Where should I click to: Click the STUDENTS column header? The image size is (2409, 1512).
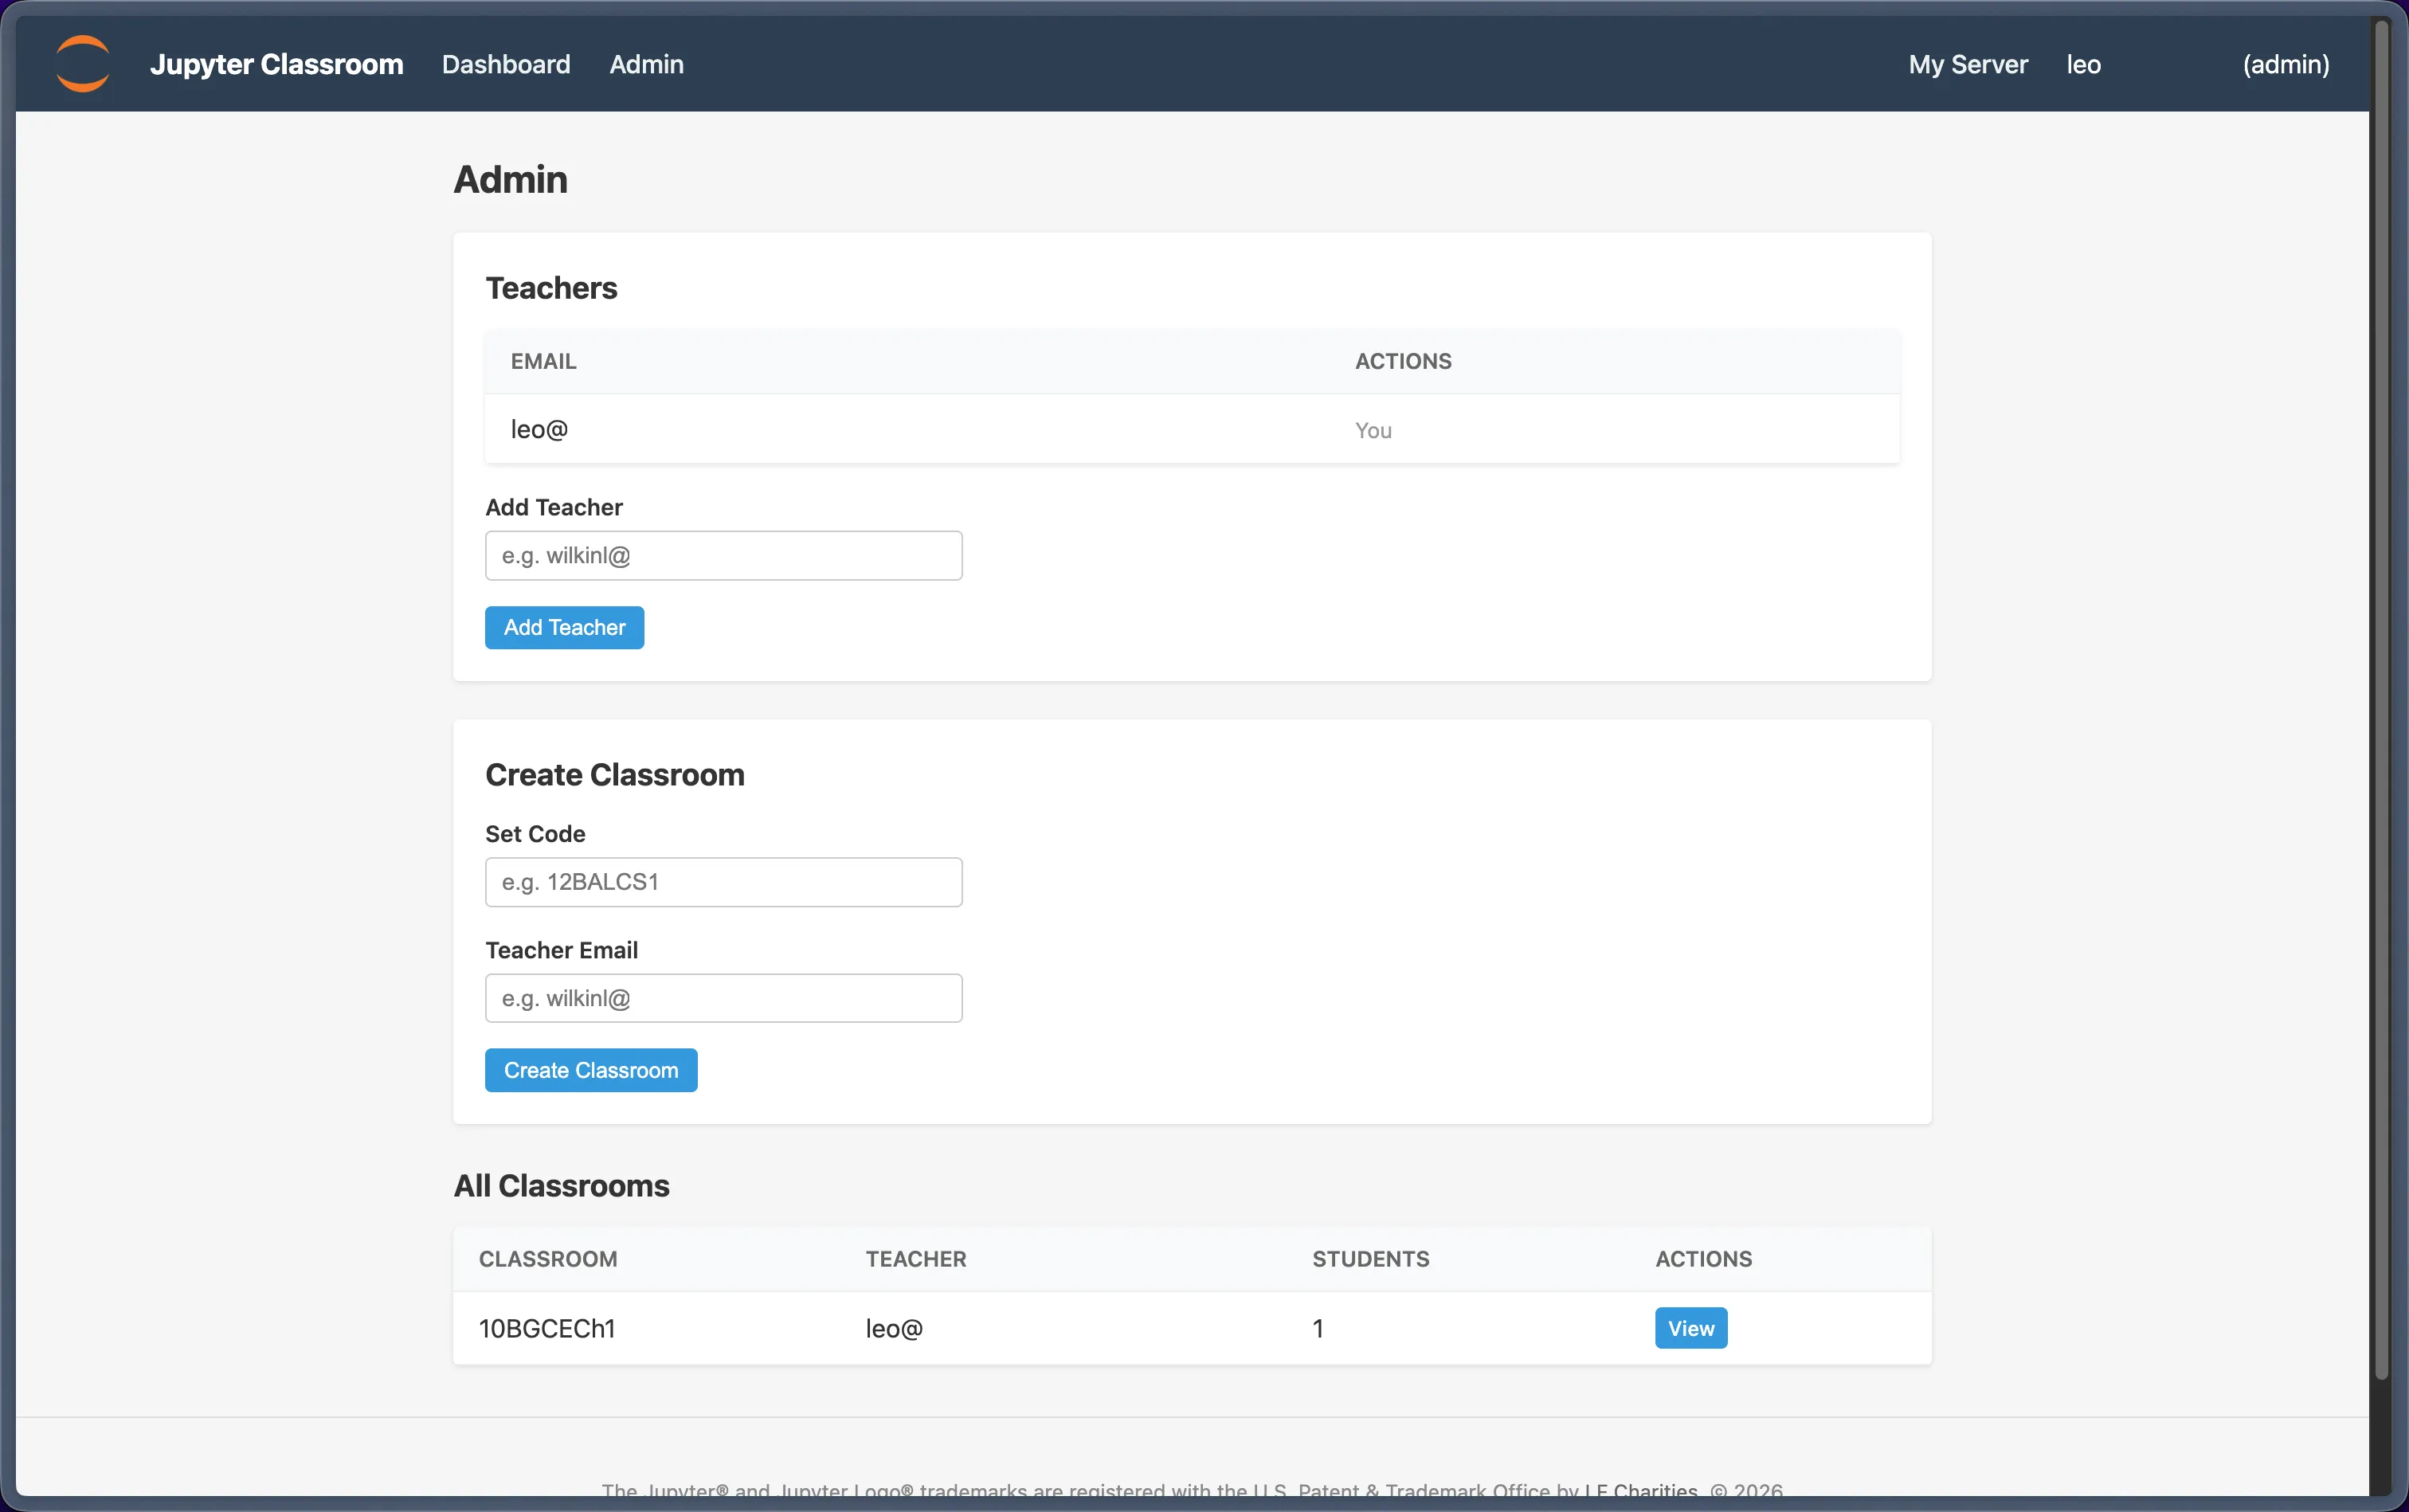[x=1371, y=1259]
